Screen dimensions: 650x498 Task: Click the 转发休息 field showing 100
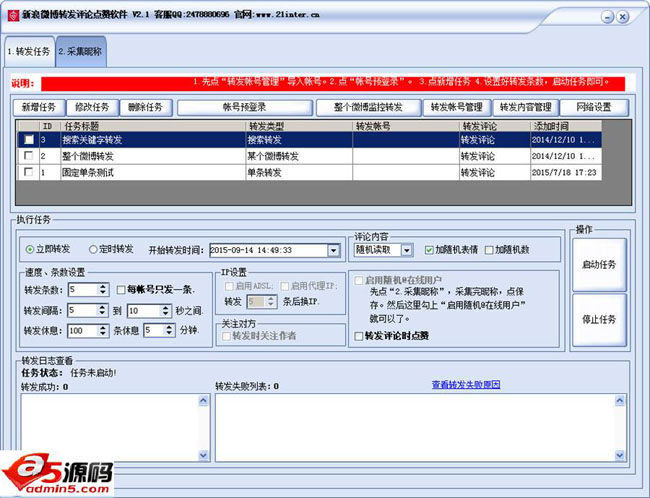coord(83,330)
